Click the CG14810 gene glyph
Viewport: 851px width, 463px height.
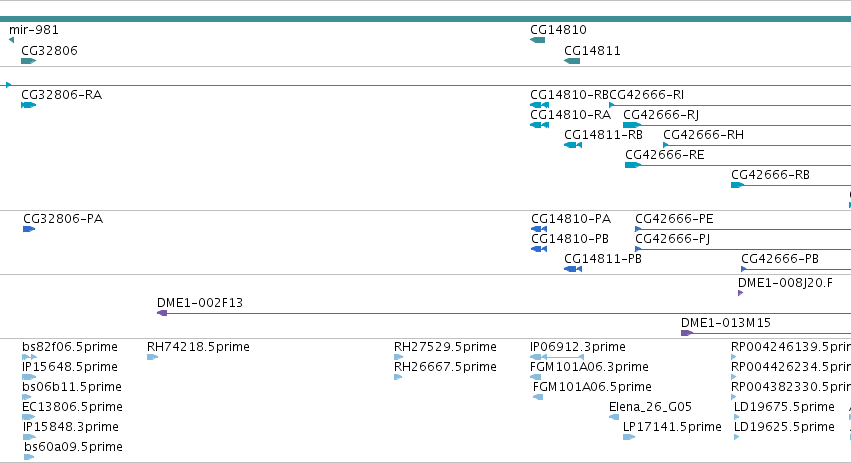tap(537, 40)
